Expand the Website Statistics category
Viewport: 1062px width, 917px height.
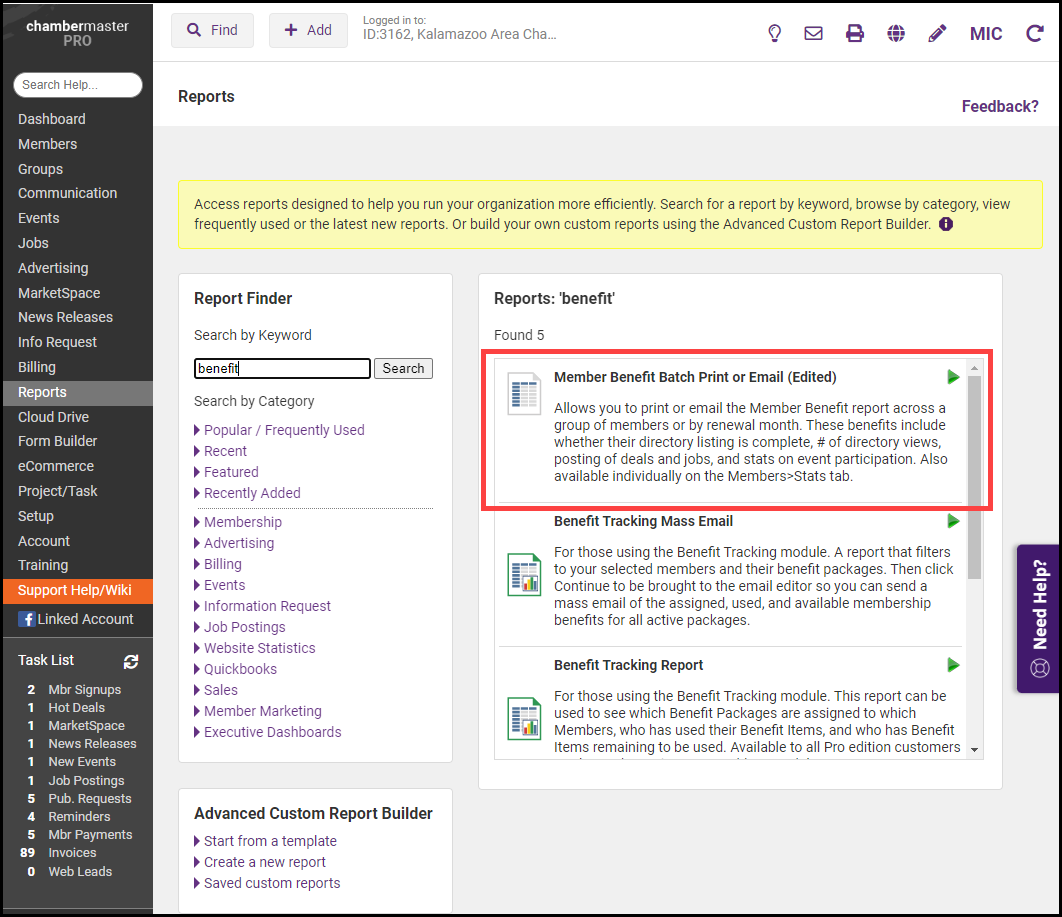[259, 648]
